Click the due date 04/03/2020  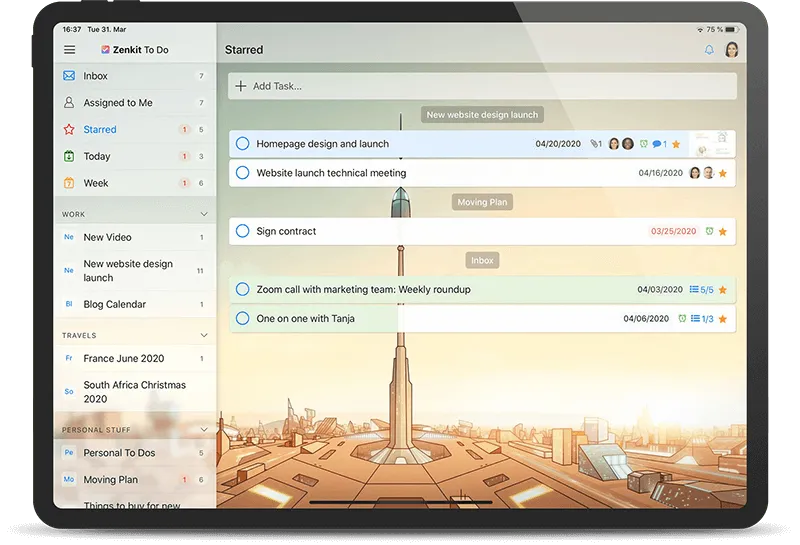[660, 289]
